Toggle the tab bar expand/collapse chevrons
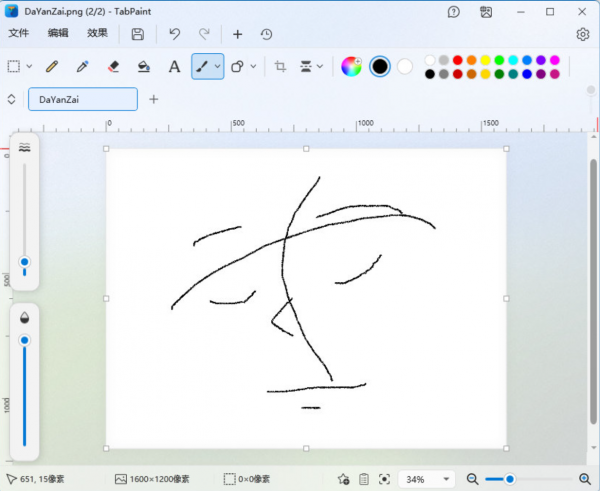This screenshot has width=600, height=491. pos(11,99)
